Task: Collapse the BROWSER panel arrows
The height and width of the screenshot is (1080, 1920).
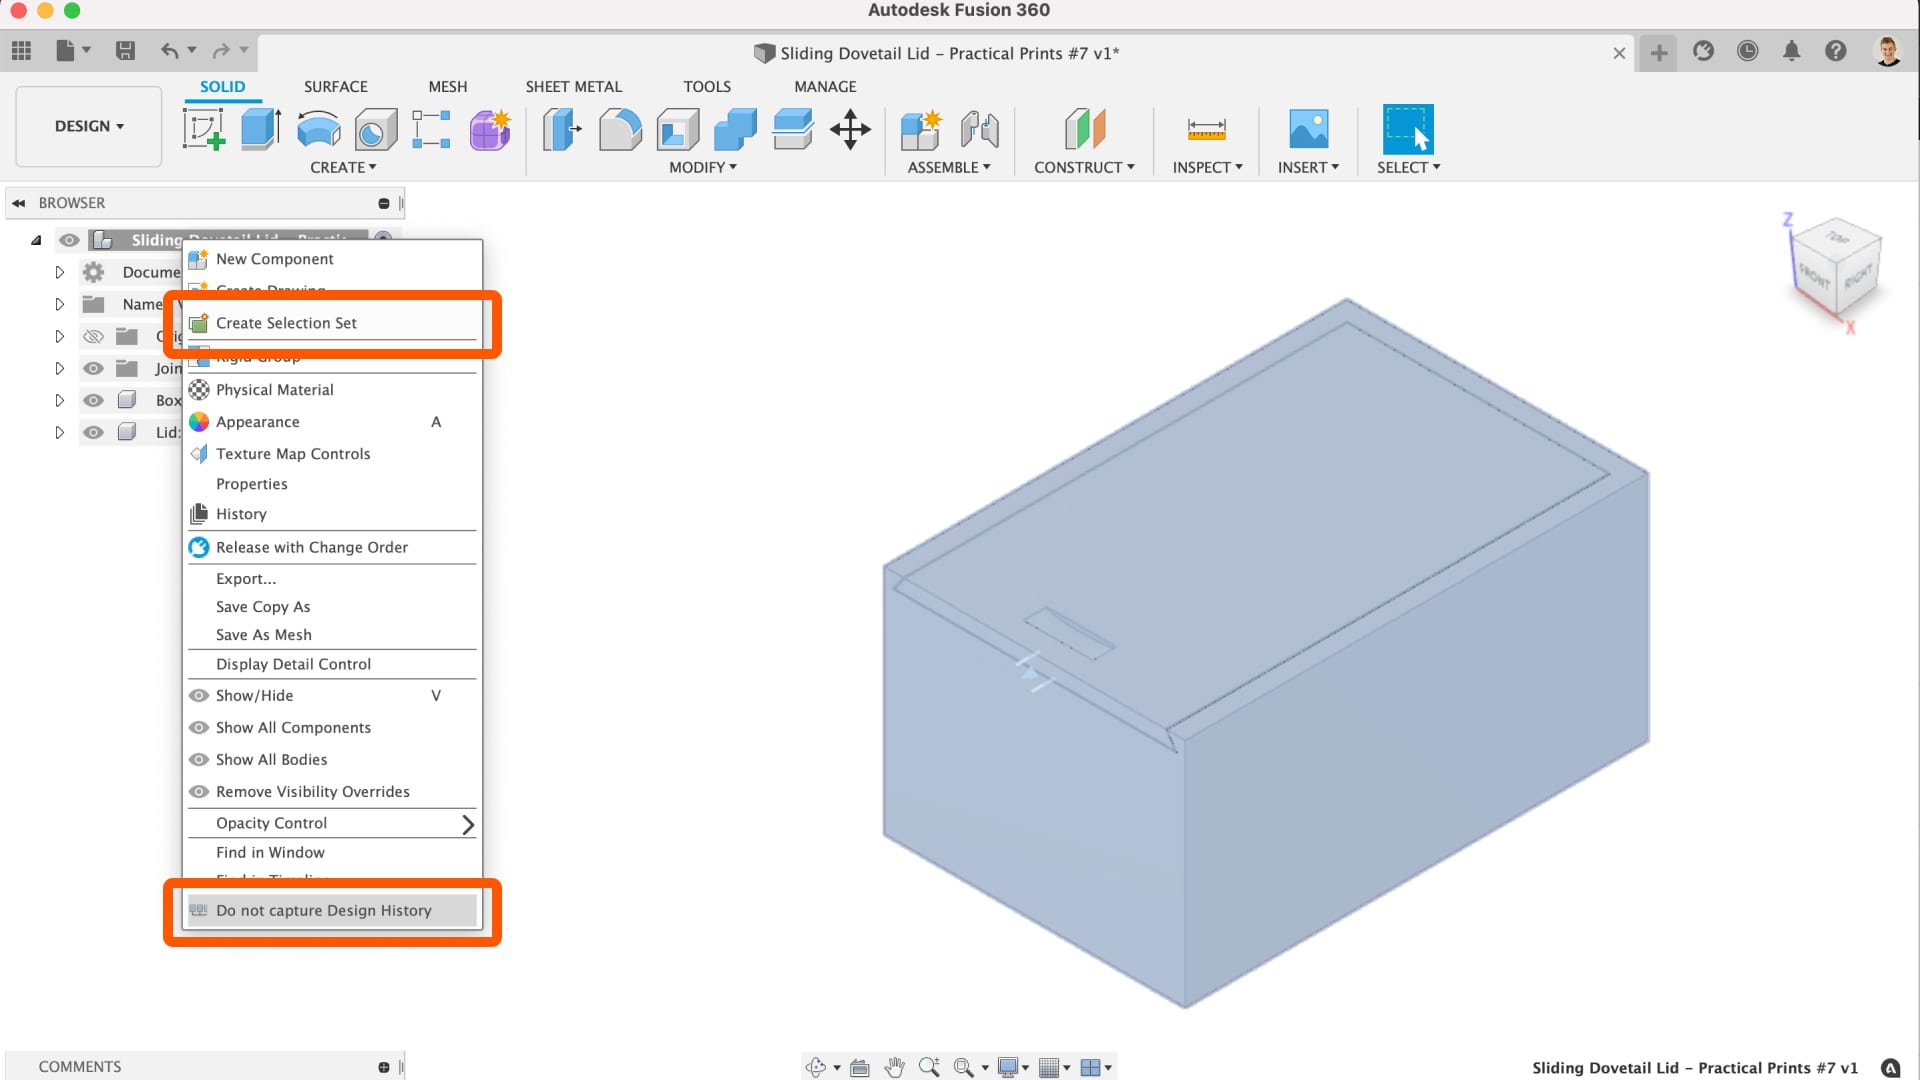Action: point(19,203)
